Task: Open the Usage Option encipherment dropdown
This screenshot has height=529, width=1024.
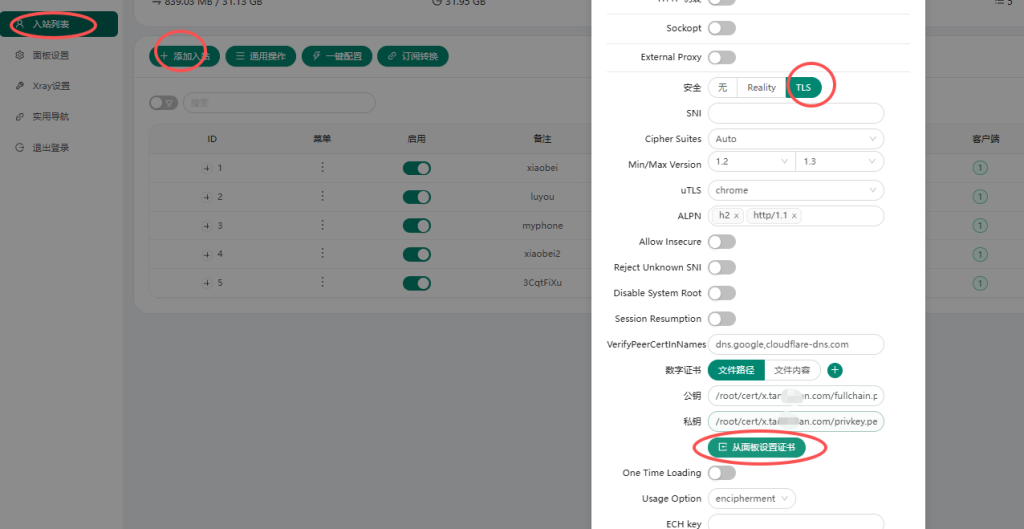Action: (752, 498)
